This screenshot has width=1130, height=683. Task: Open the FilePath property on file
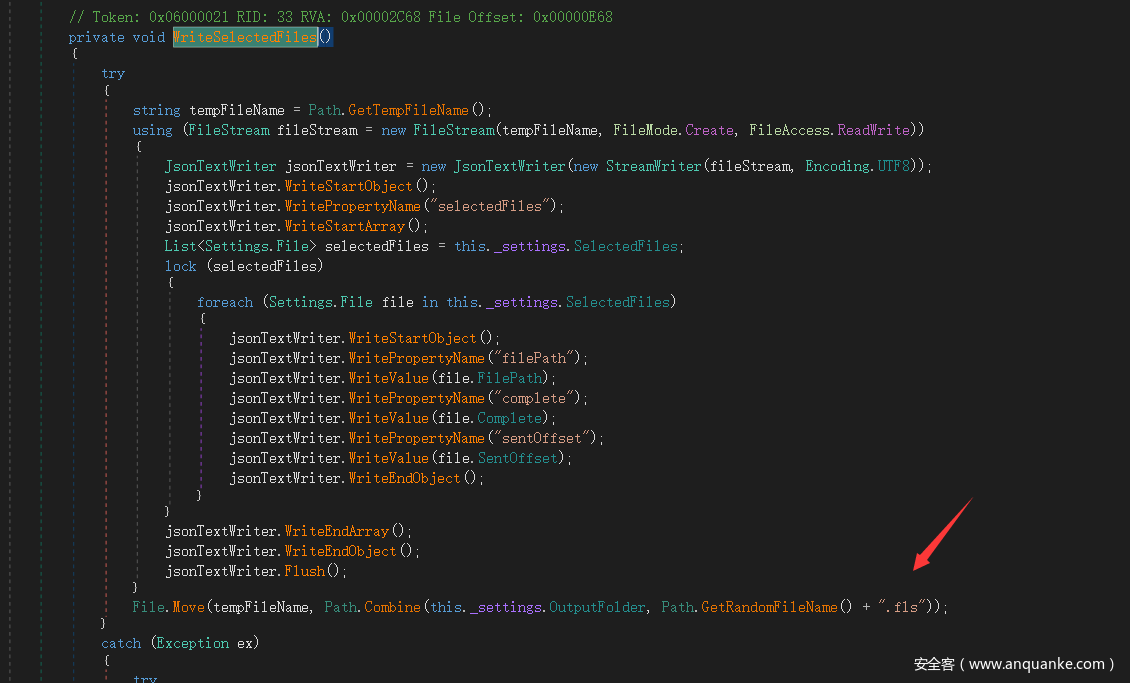coord(508,378)
